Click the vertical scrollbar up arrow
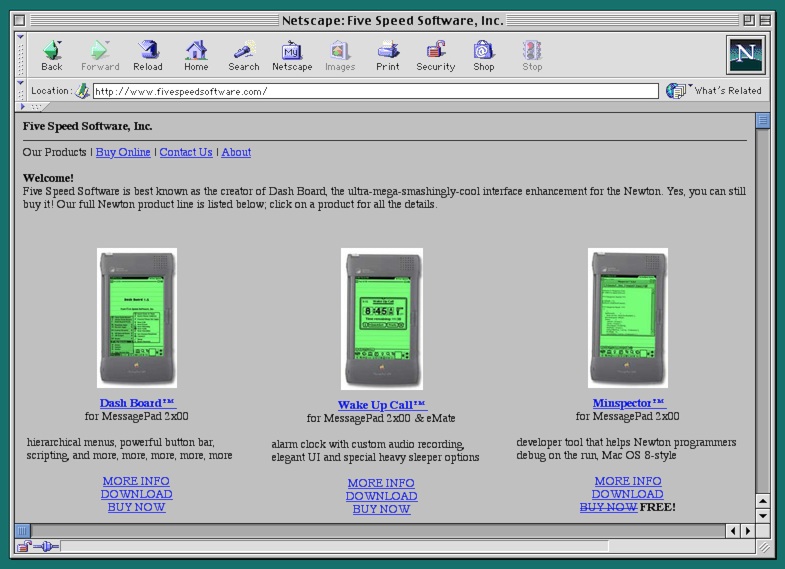785x569 pixels. coord(762,501)
